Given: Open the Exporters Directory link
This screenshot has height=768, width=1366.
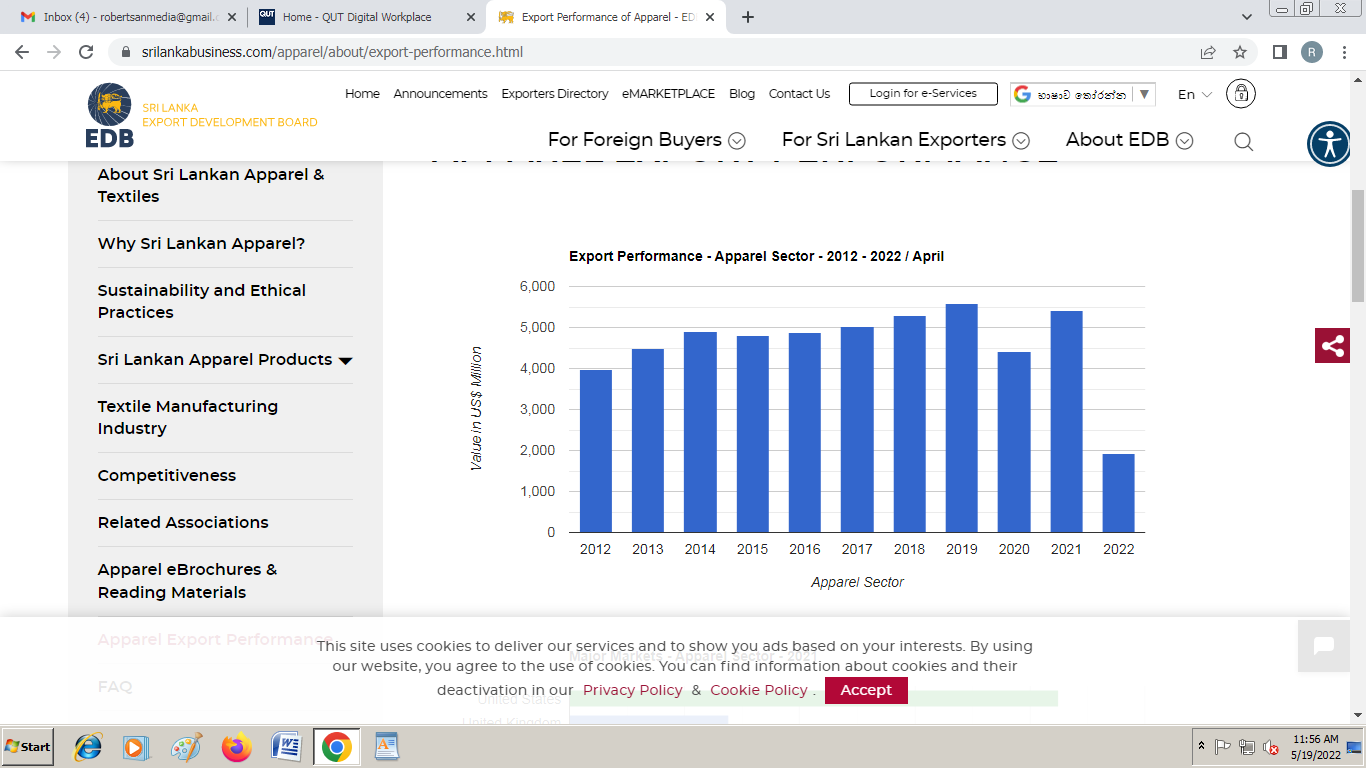Looking at the screenshot, I should (x=555, y=94).
